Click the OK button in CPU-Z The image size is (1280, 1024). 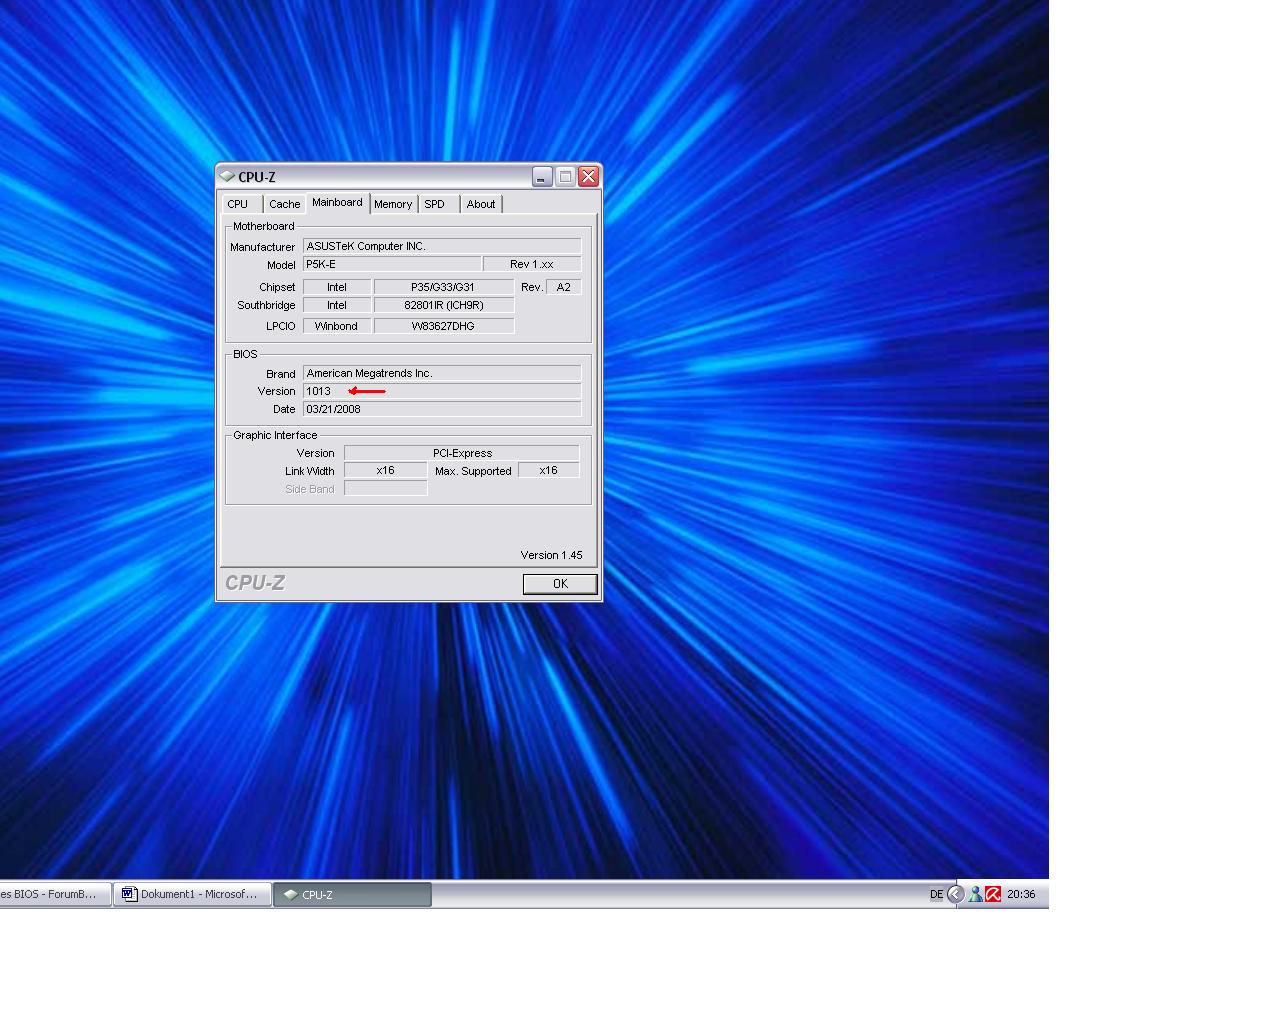pos(560,584)
